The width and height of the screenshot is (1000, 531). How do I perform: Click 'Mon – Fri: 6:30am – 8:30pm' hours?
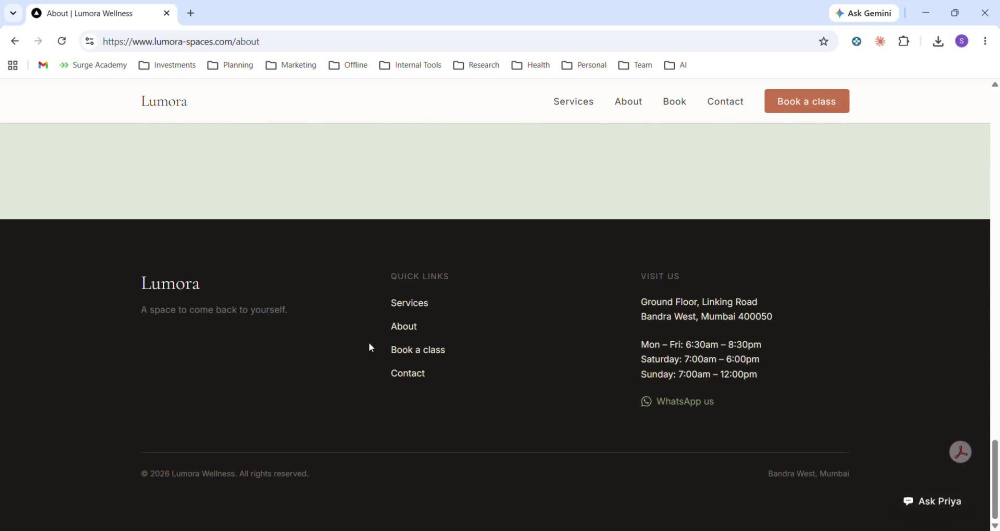[701, 345]
